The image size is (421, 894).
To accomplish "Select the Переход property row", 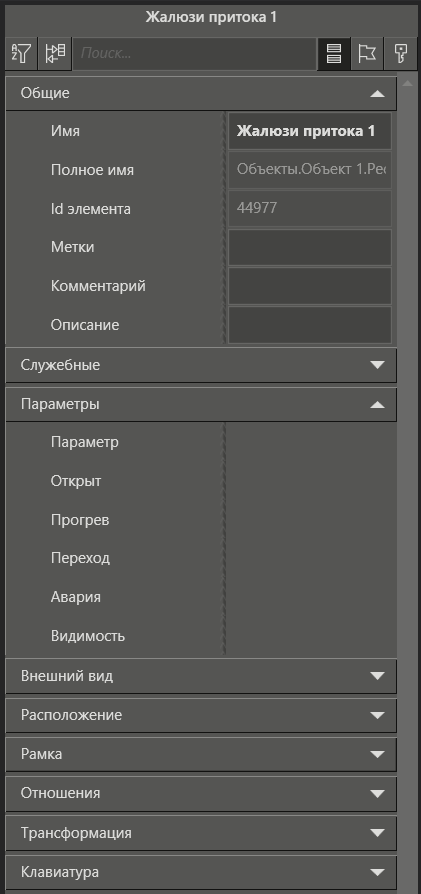I will (201, 558).
